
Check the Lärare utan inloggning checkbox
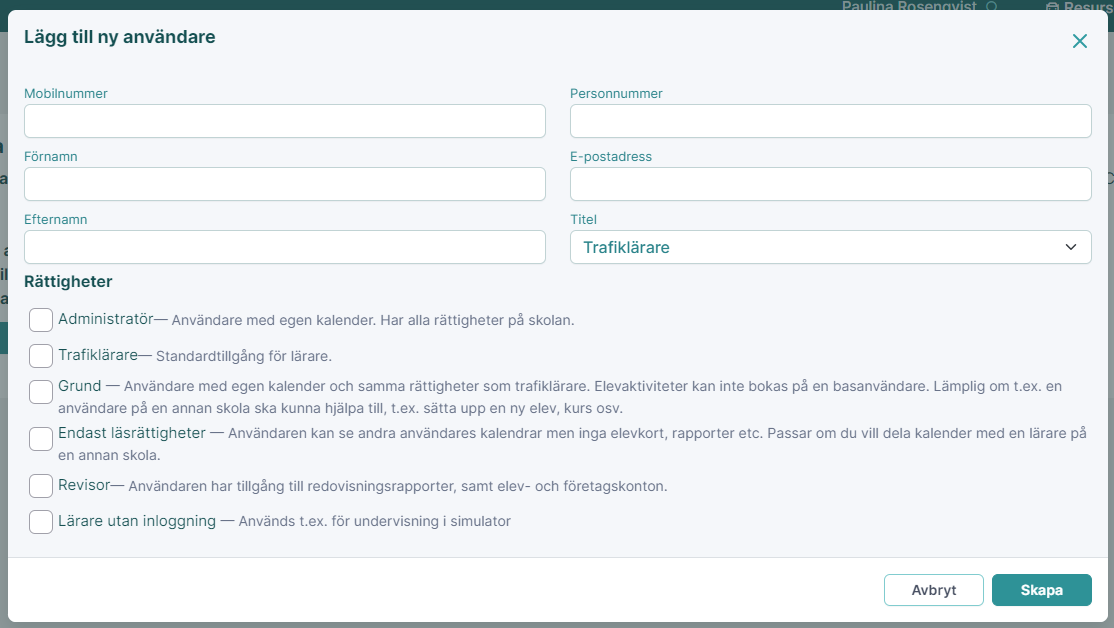pos(41,521)
